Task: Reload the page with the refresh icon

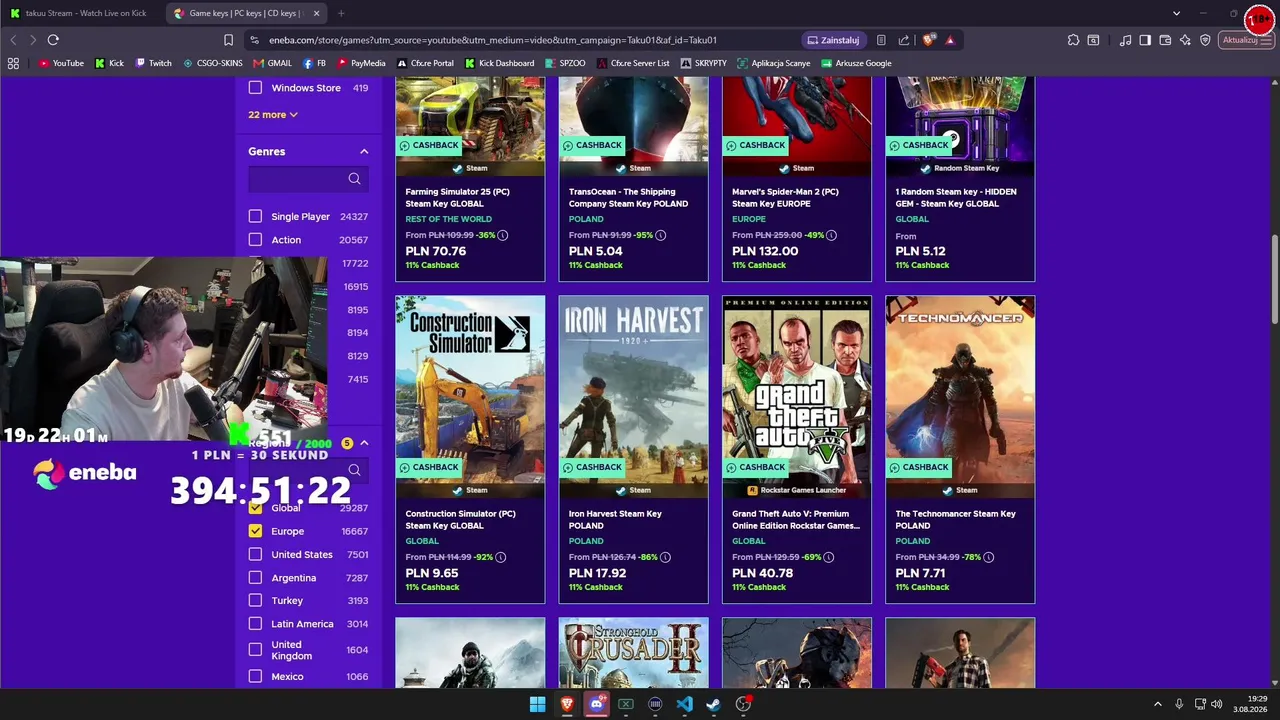Action: (x=53, y=40)
